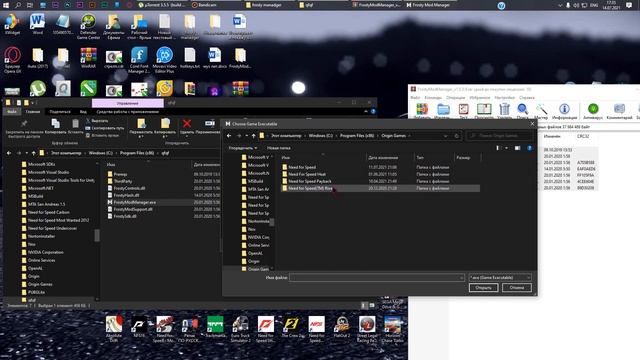Sort dialog file list by Тип column

(x=420, y=158)
